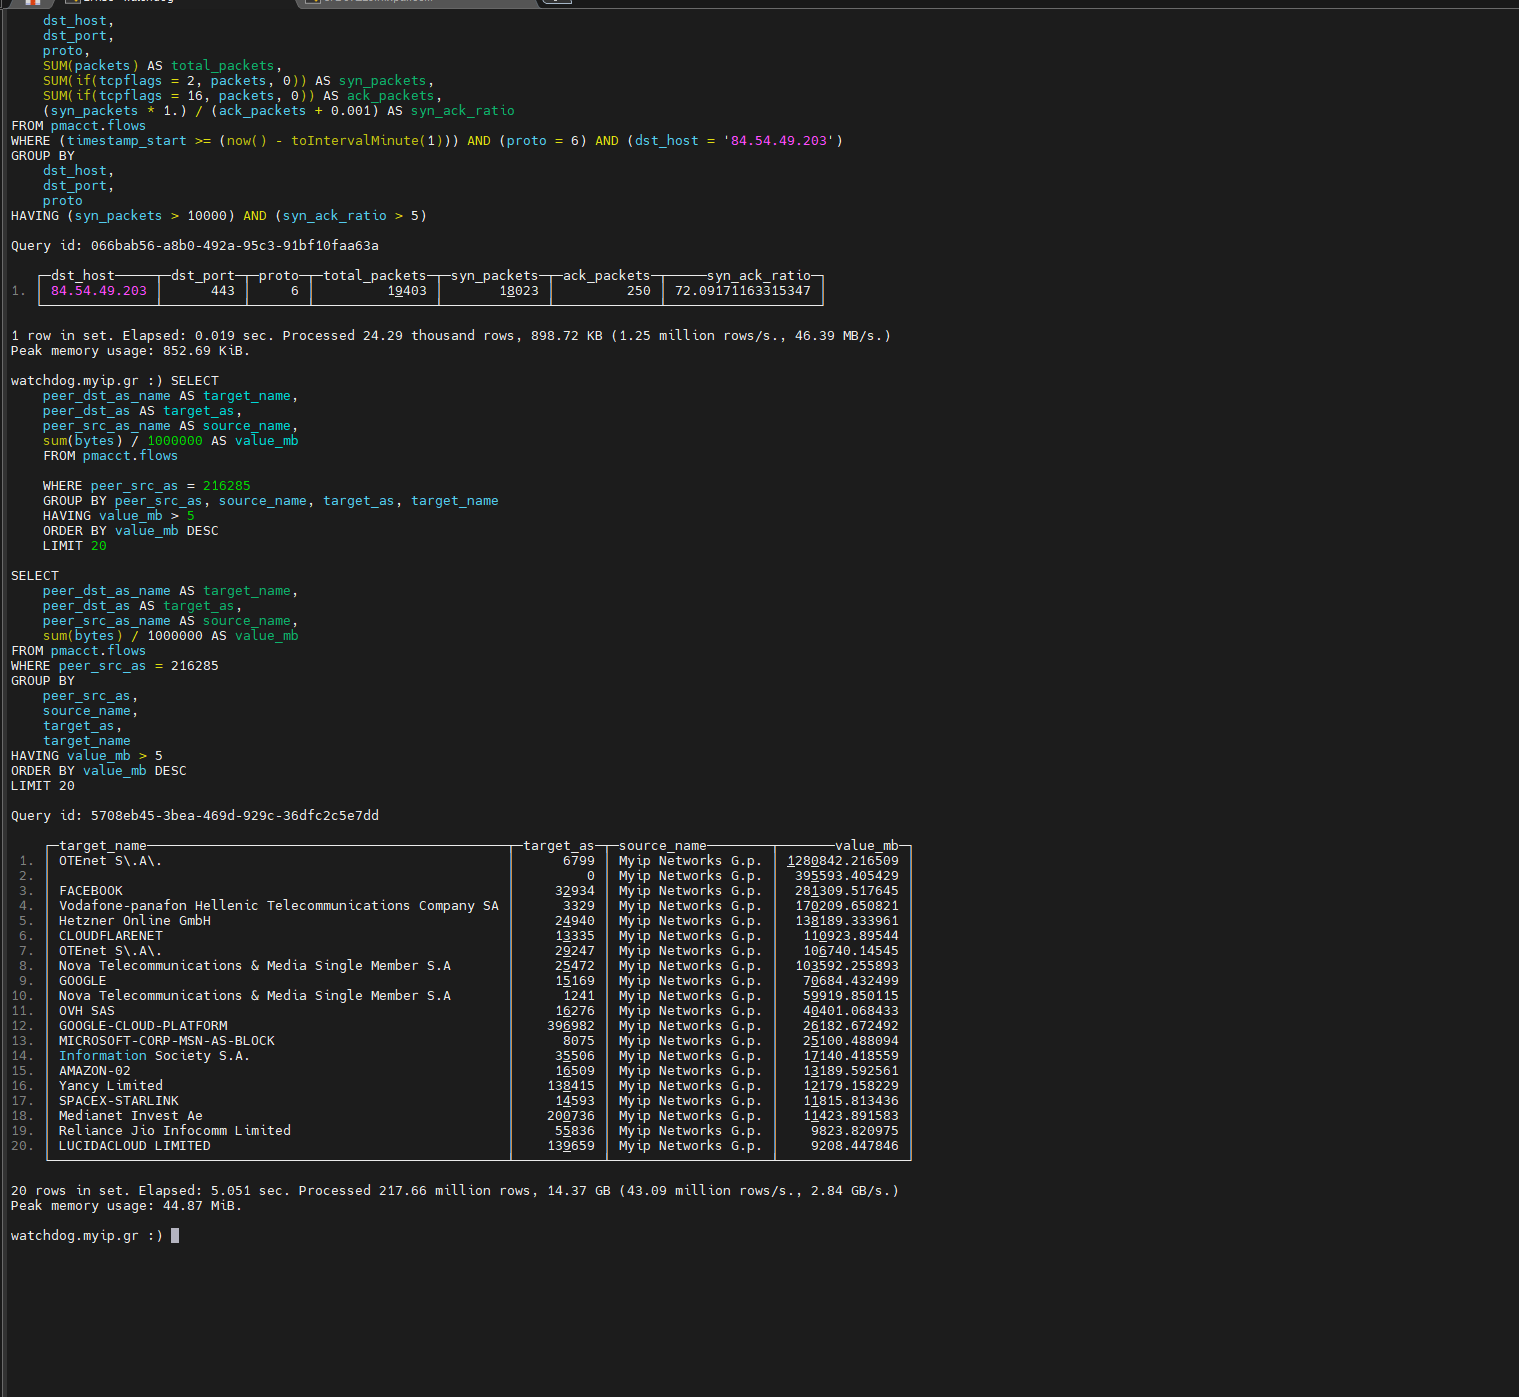
Task: Click 'Peak memory usage: 852.69 KiB.' line
Action: (x=131, y=351)
